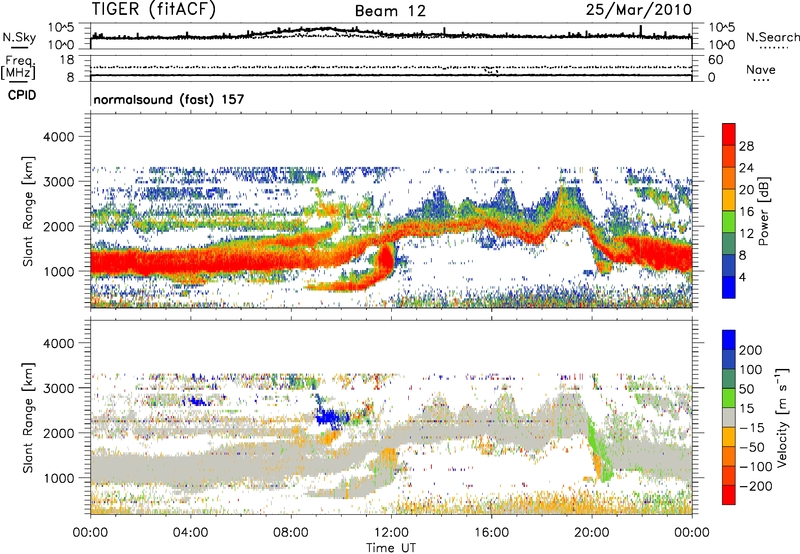
Task: Click the 28 label on the power colorbar
Action: coord(746,146)
